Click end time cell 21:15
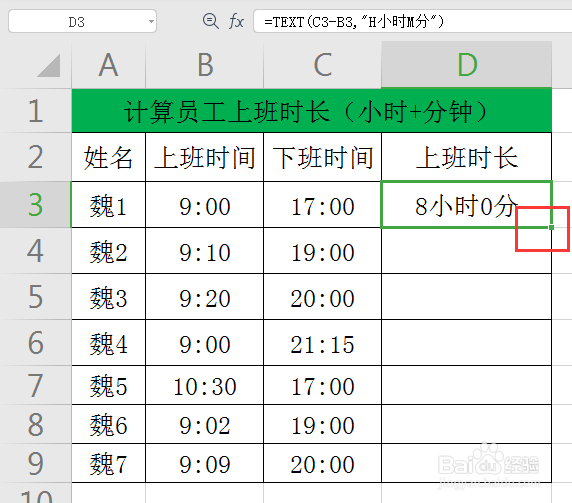The height and width of the screenshot is (503, 572). click(x=322, y=343)
